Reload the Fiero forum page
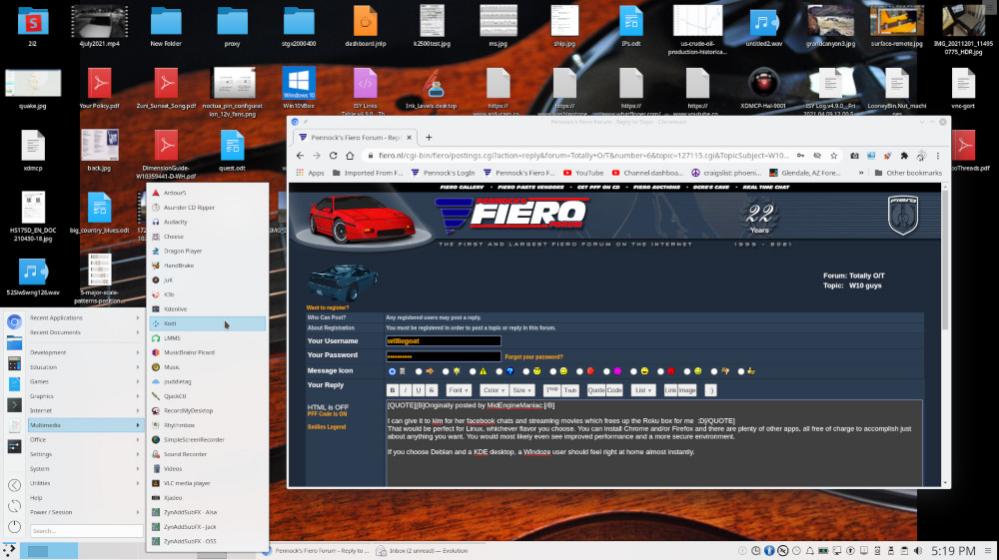This screenshot has width=999, height=560. [x=333, y=155]
